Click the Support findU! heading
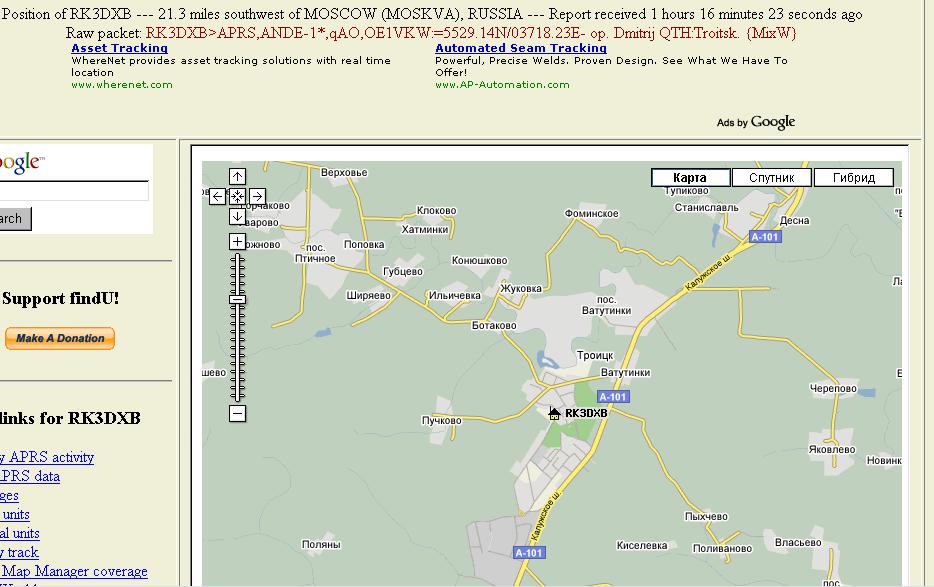 pos(61,299)
